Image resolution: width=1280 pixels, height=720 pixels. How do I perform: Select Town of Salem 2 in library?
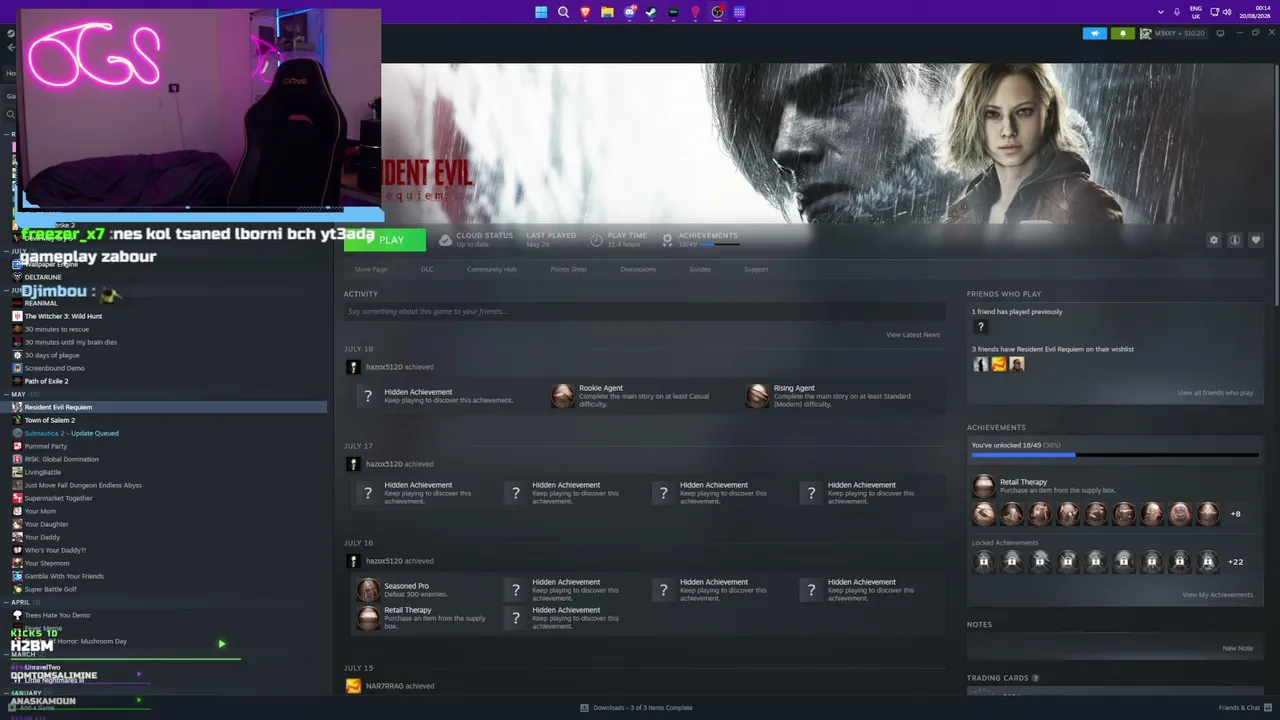pyautogui.click(x=50, y=420)
